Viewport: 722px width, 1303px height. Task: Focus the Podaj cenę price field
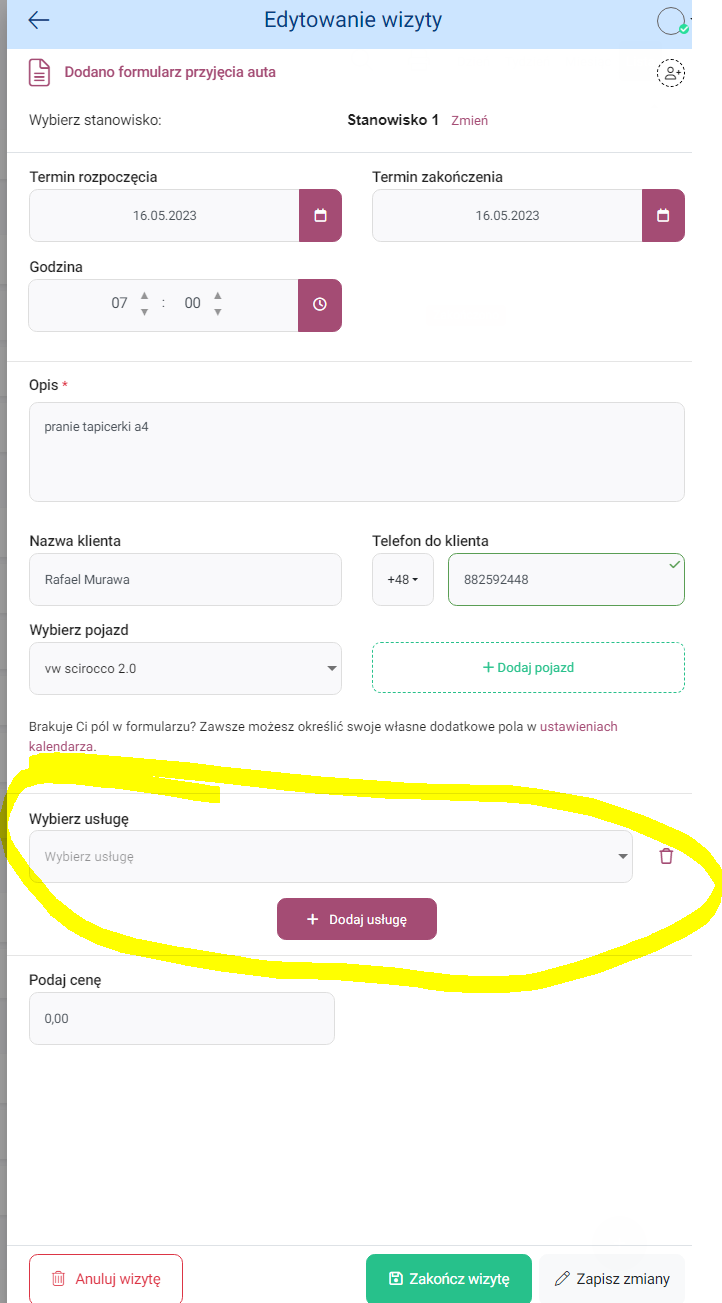click(x=182, y=1018)
